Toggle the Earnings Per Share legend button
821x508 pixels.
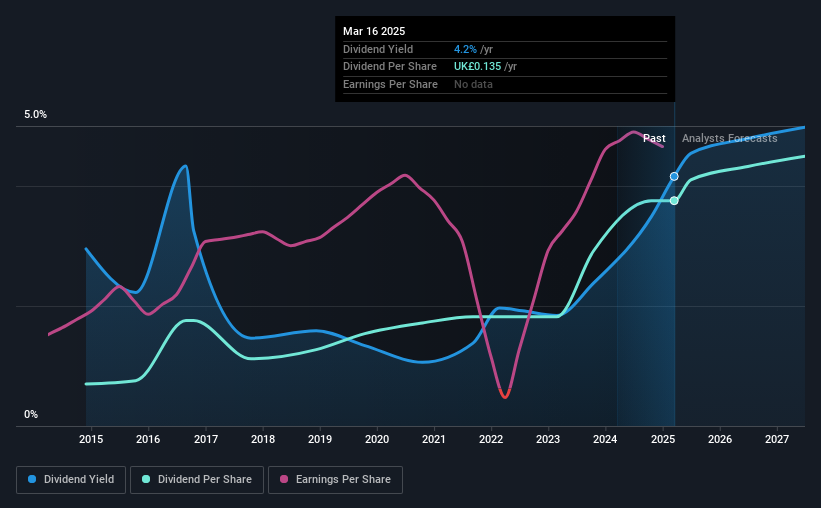[335, 480]
